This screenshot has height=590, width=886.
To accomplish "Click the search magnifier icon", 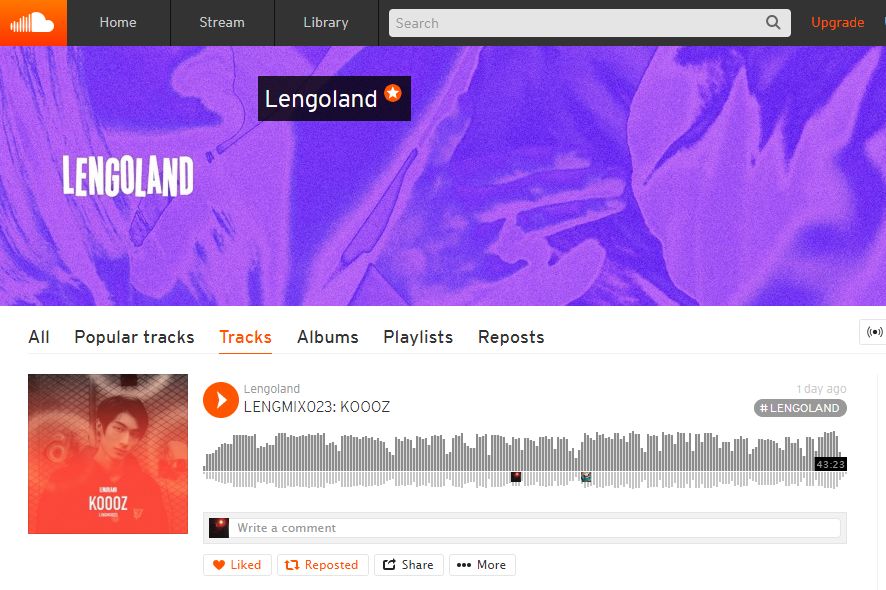I will click(772, 23).
